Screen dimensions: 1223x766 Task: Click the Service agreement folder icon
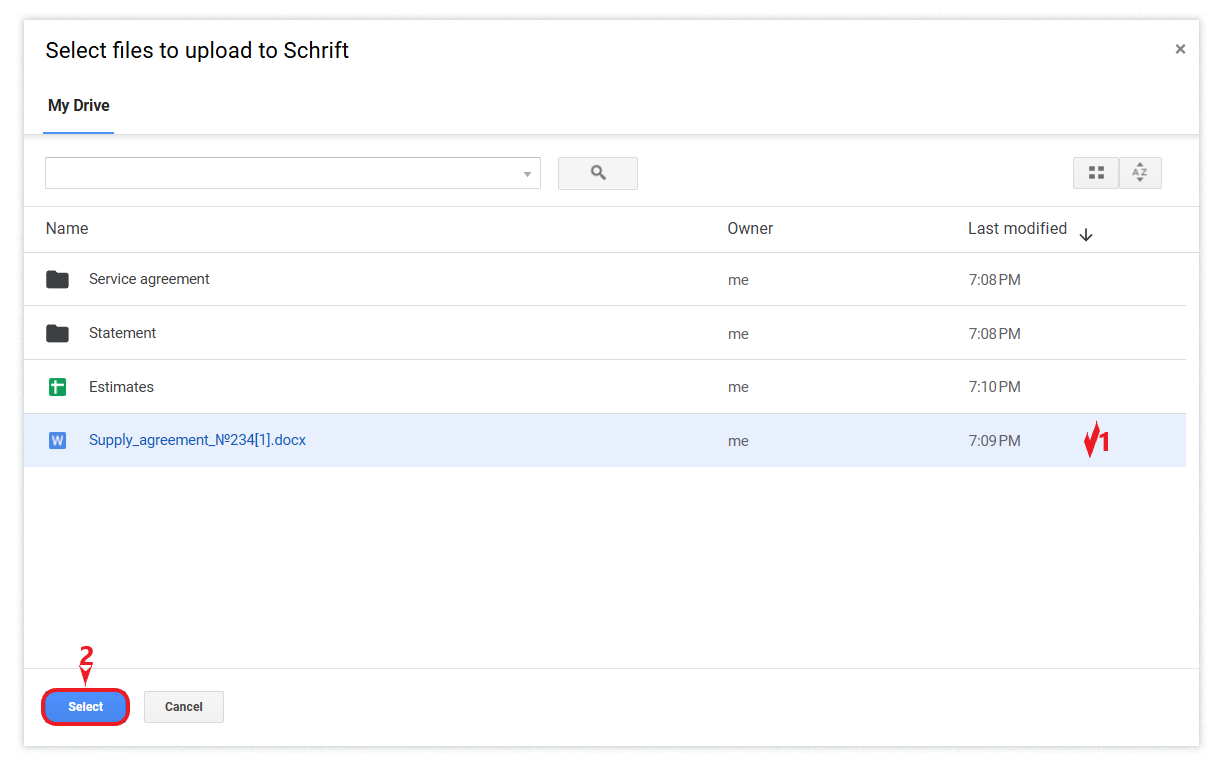click(58, 280)
